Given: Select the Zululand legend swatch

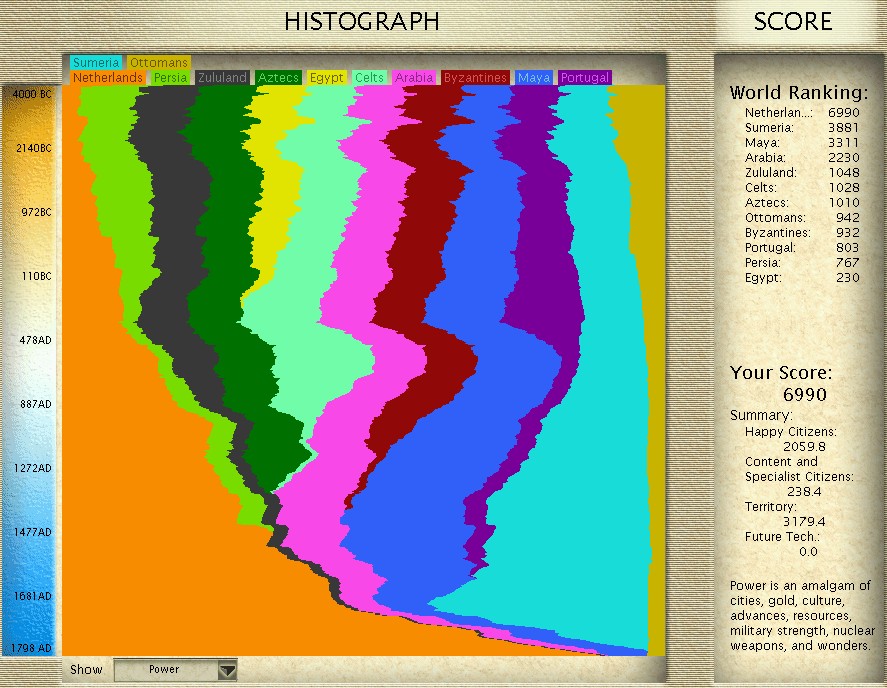Looking at the screenshot, I should 222,78.
